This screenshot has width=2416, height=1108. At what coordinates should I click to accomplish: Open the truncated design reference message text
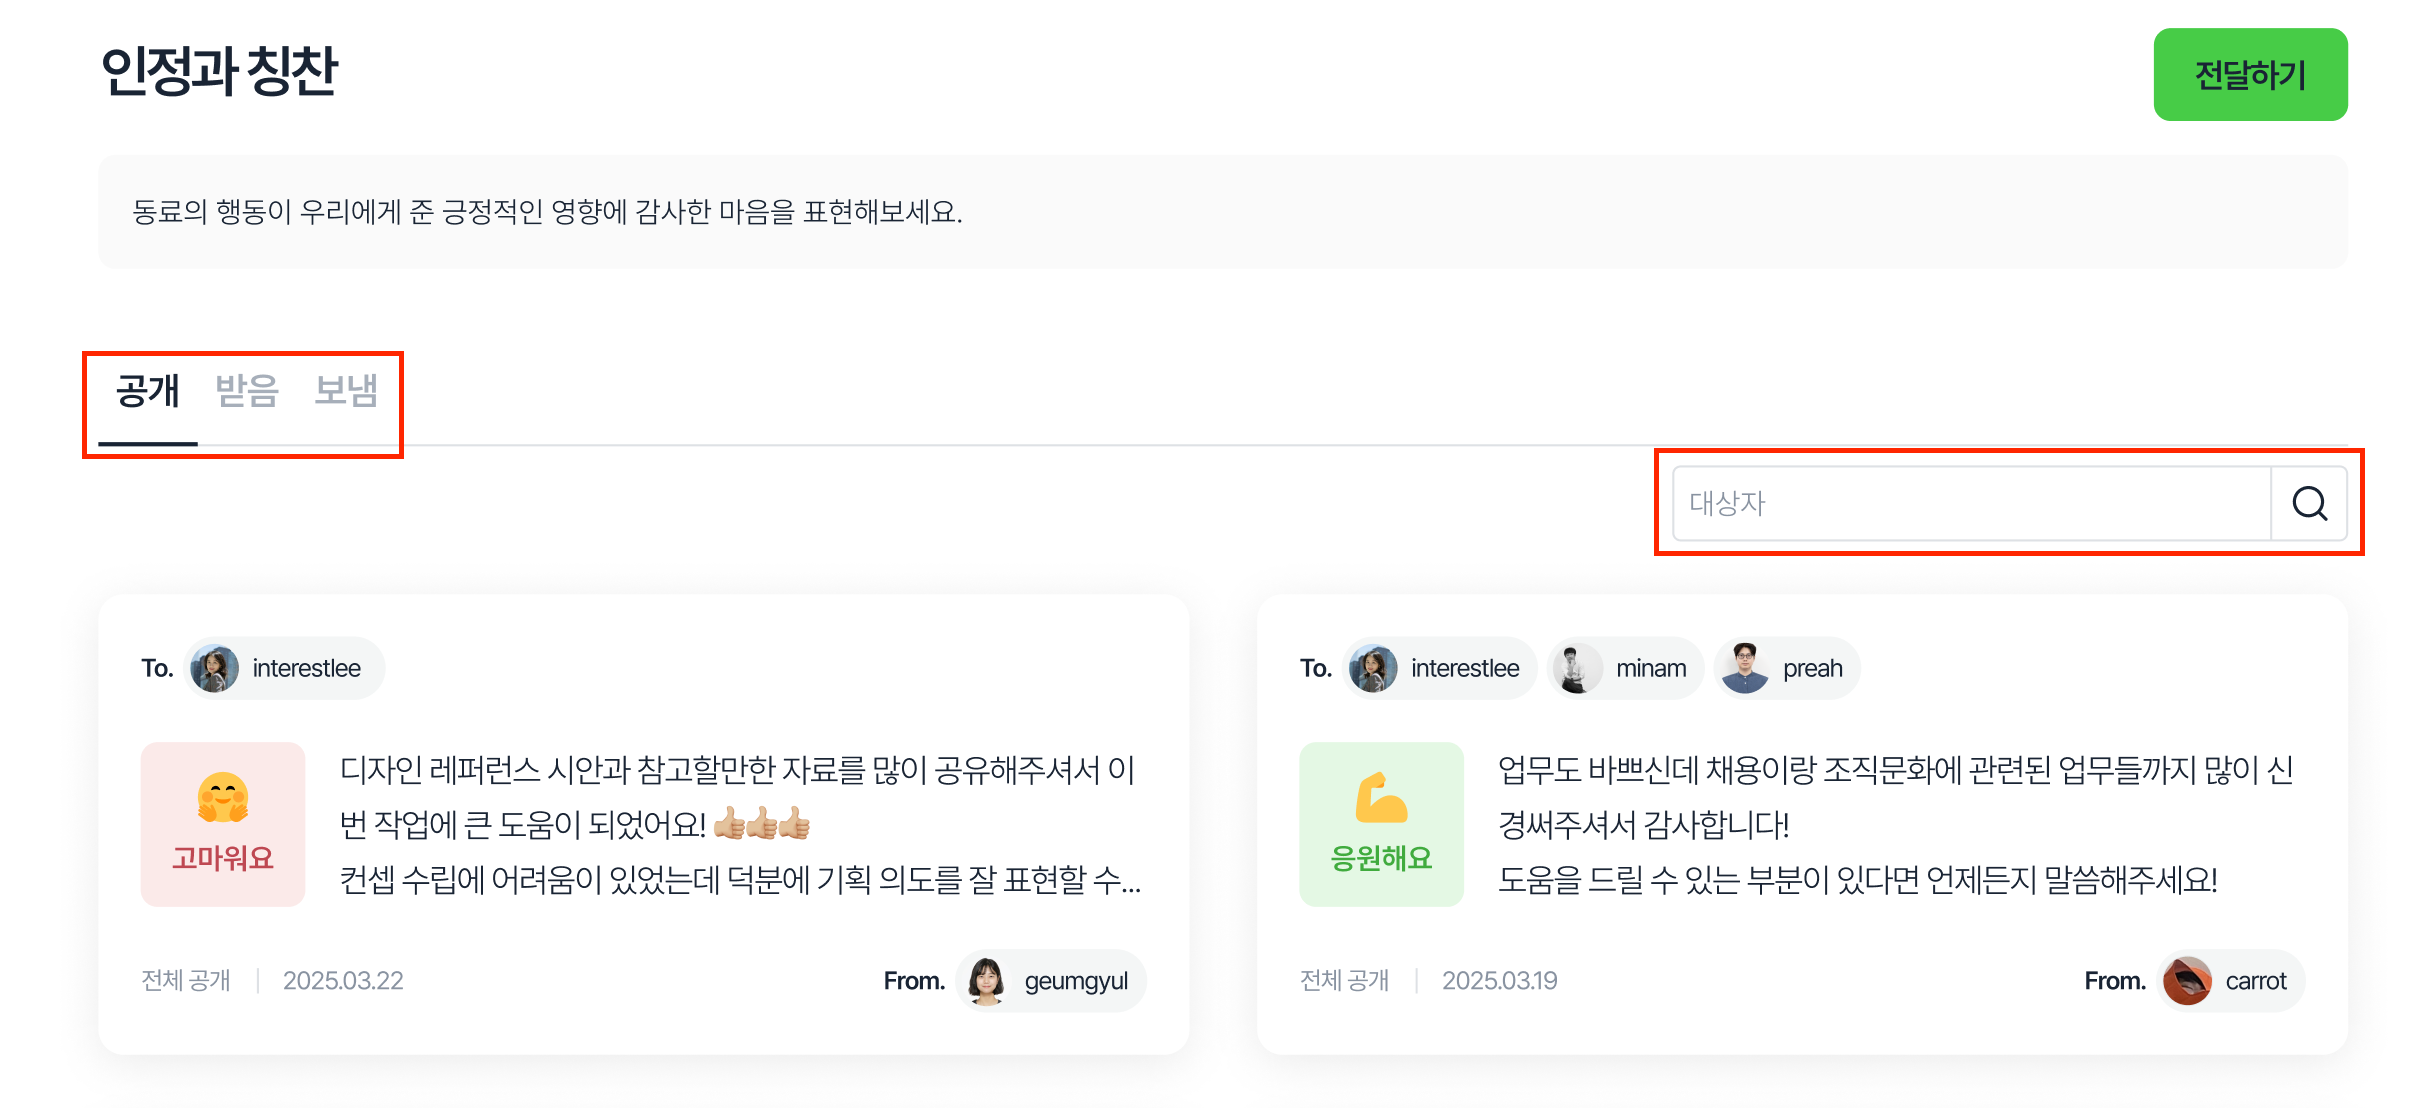coord(740,825)
